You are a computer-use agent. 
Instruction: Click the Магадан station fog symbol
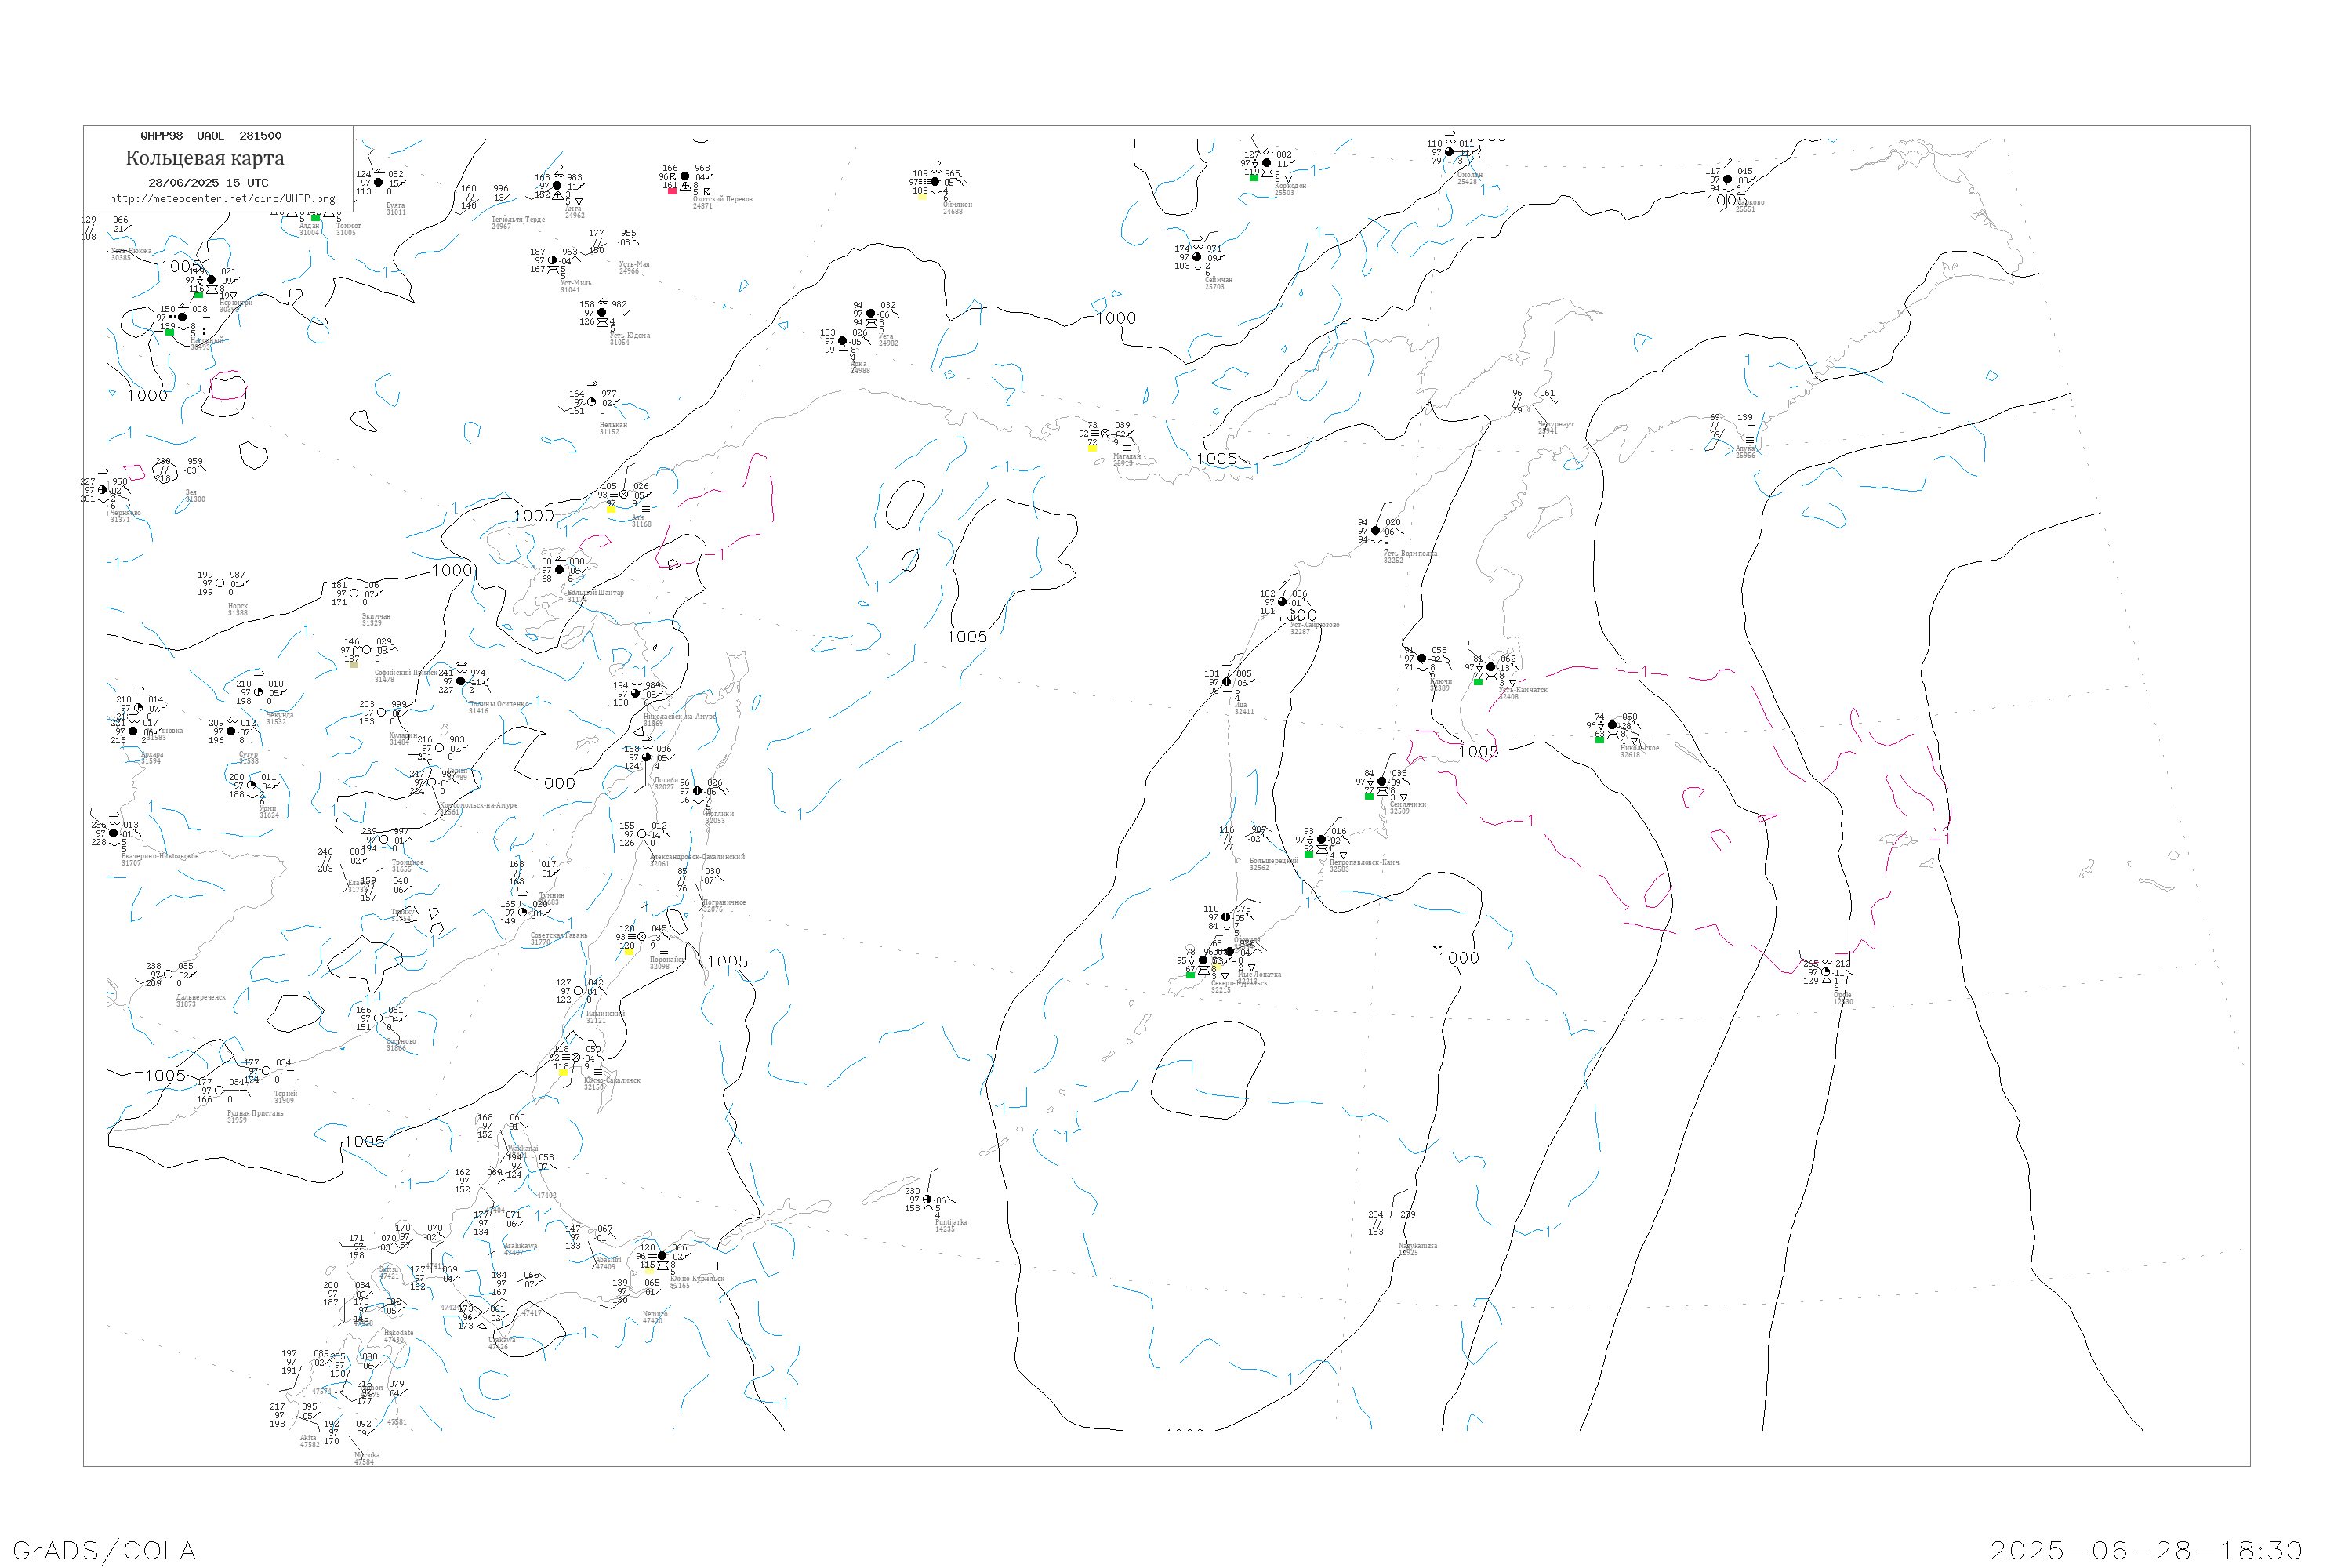[x=1095, y=433]
